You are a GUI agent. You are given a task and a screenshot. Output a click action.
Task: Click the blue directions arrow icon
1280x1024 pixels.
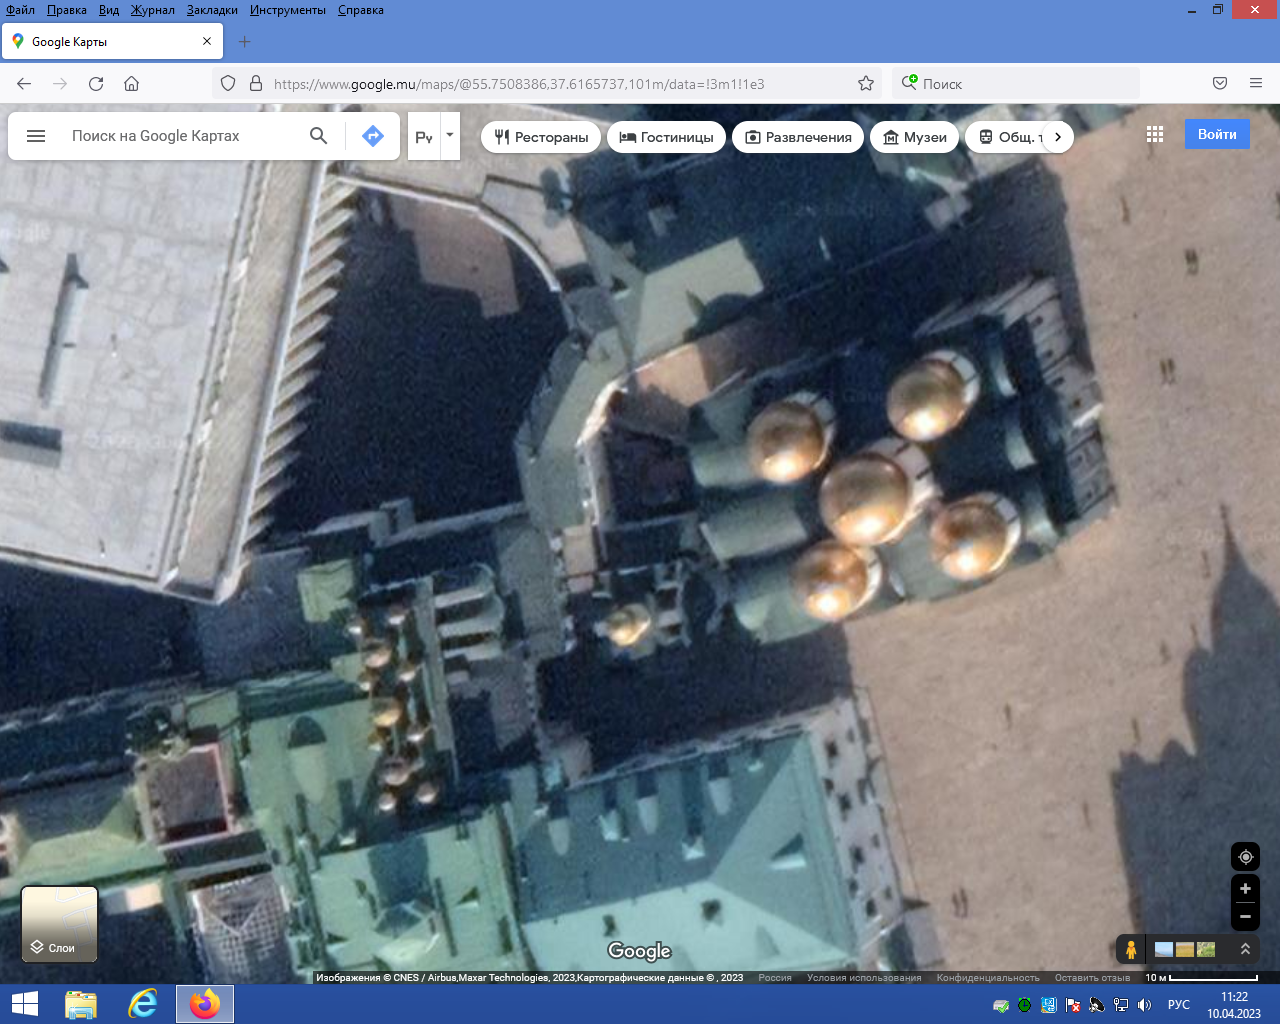coord(373,136)
